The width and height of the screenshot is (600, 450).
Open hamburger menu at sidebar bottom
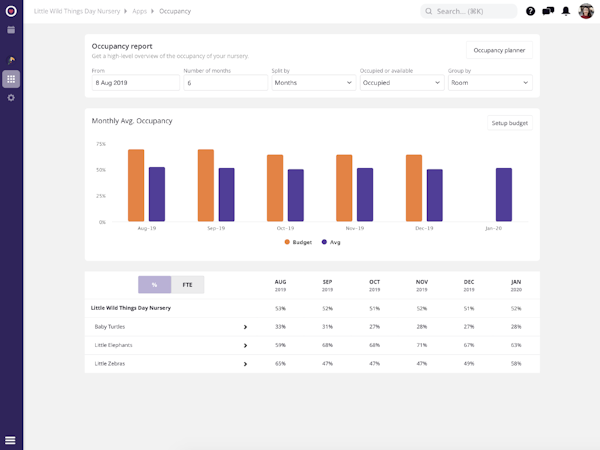click(x=10, y=440)
